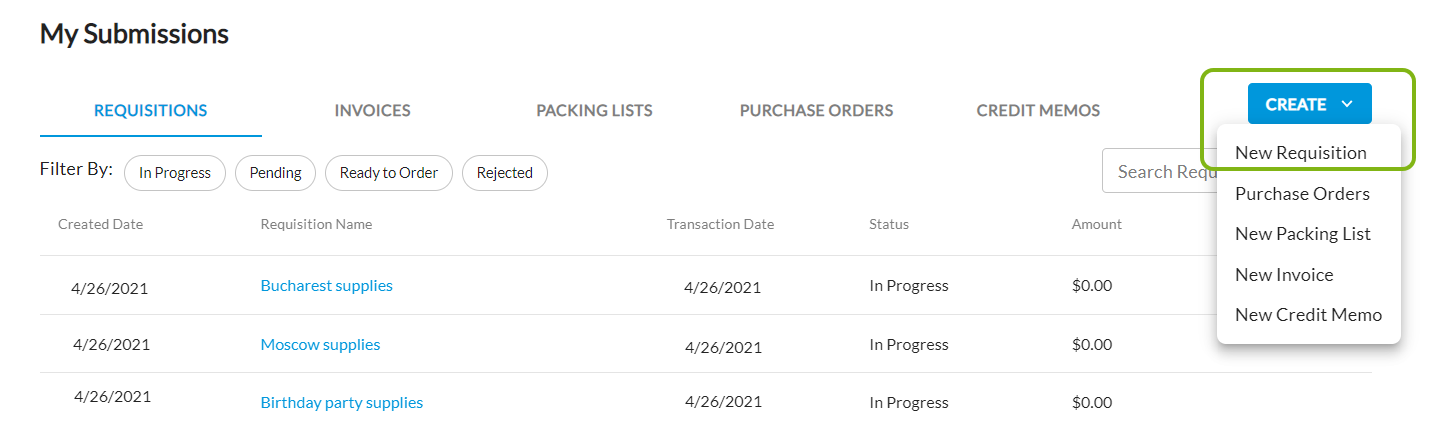Enable the Ready to Order filter
1441x421 pixels.
pyautogui.click(x=388, y=173)
